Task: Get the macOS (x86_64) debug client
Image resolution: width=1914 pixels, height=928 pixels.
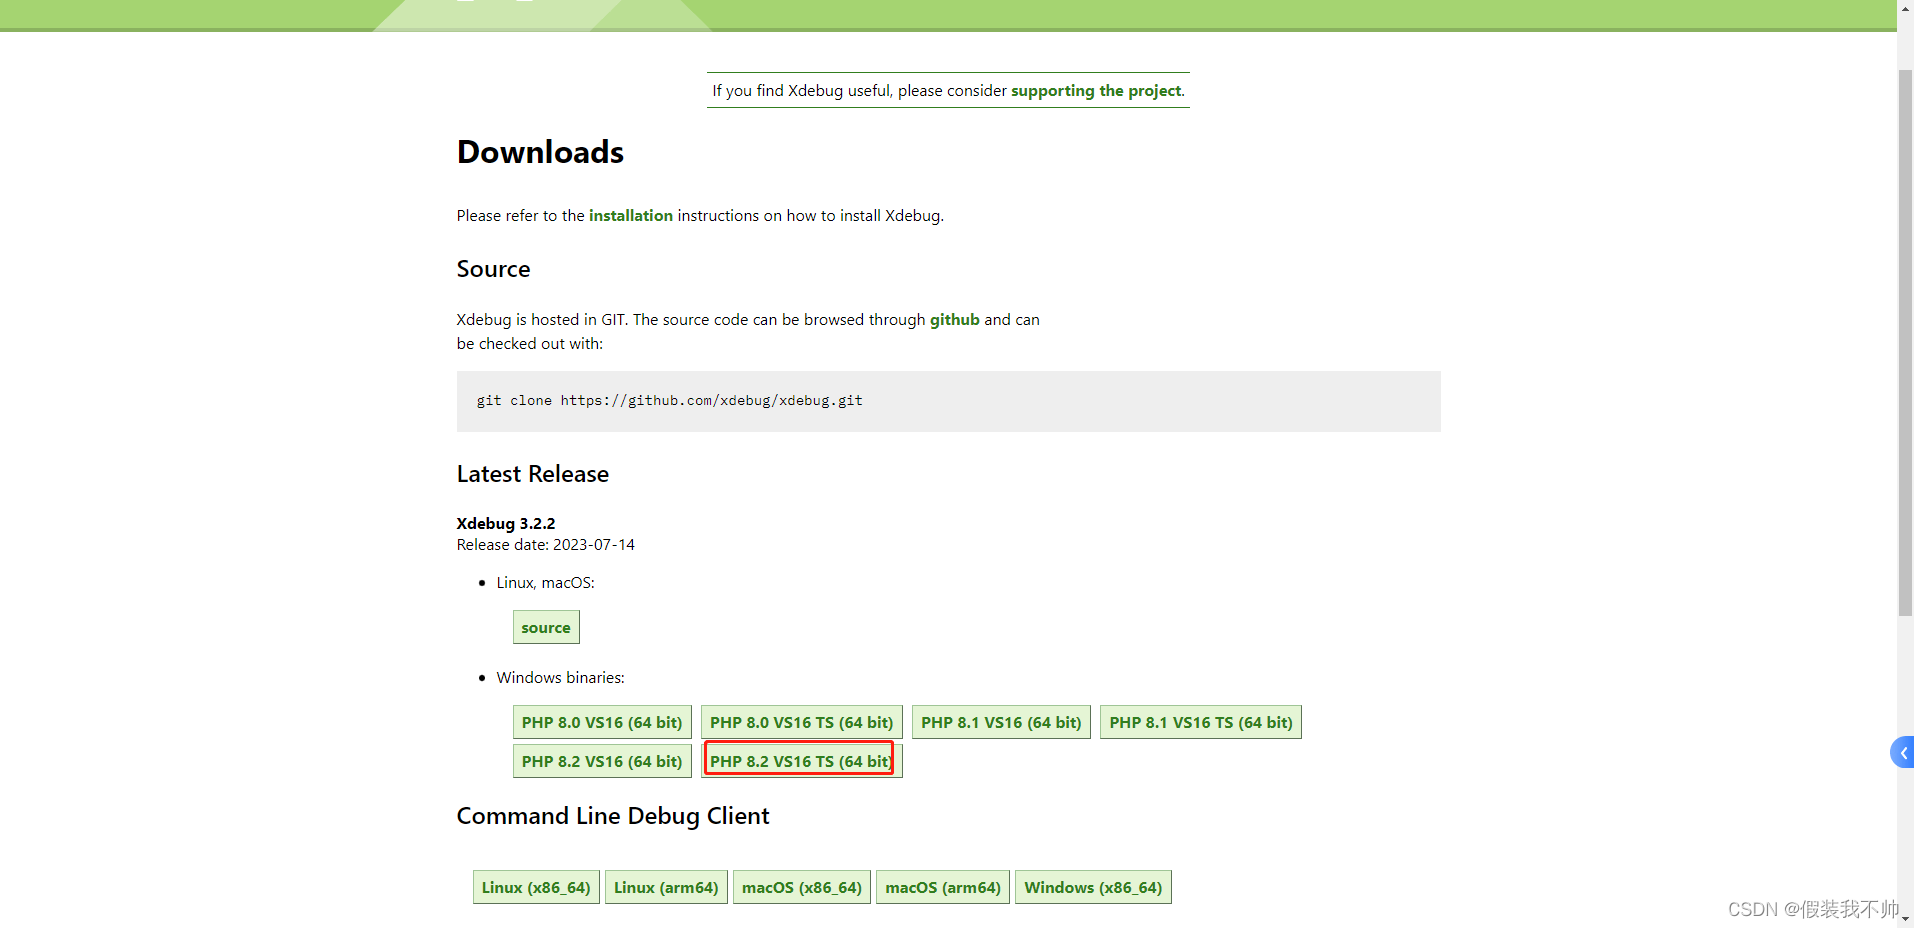Action: pyautogui.click(x=802, y=888)
